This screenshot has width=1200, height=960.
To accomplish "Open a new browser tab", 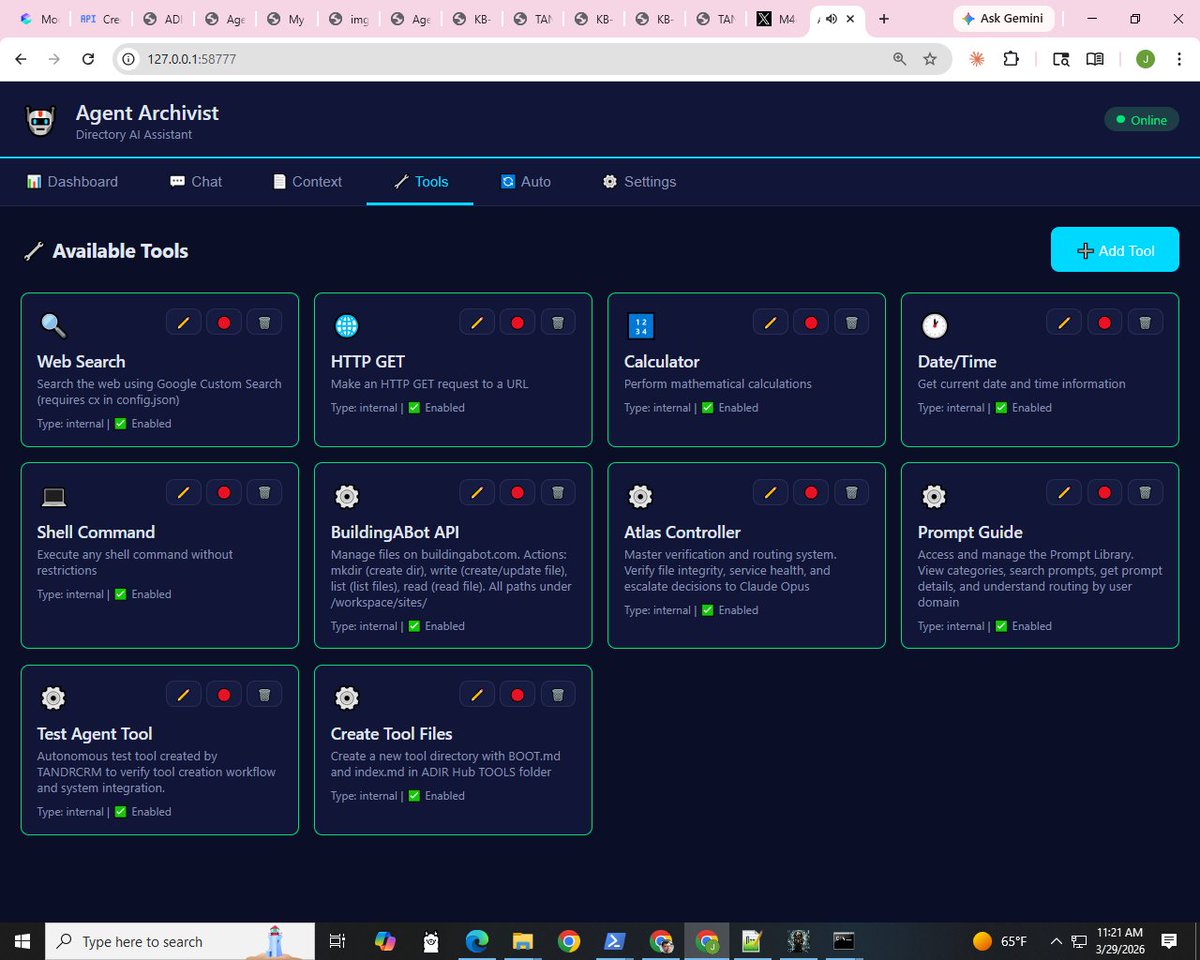I will click(884, 19).
